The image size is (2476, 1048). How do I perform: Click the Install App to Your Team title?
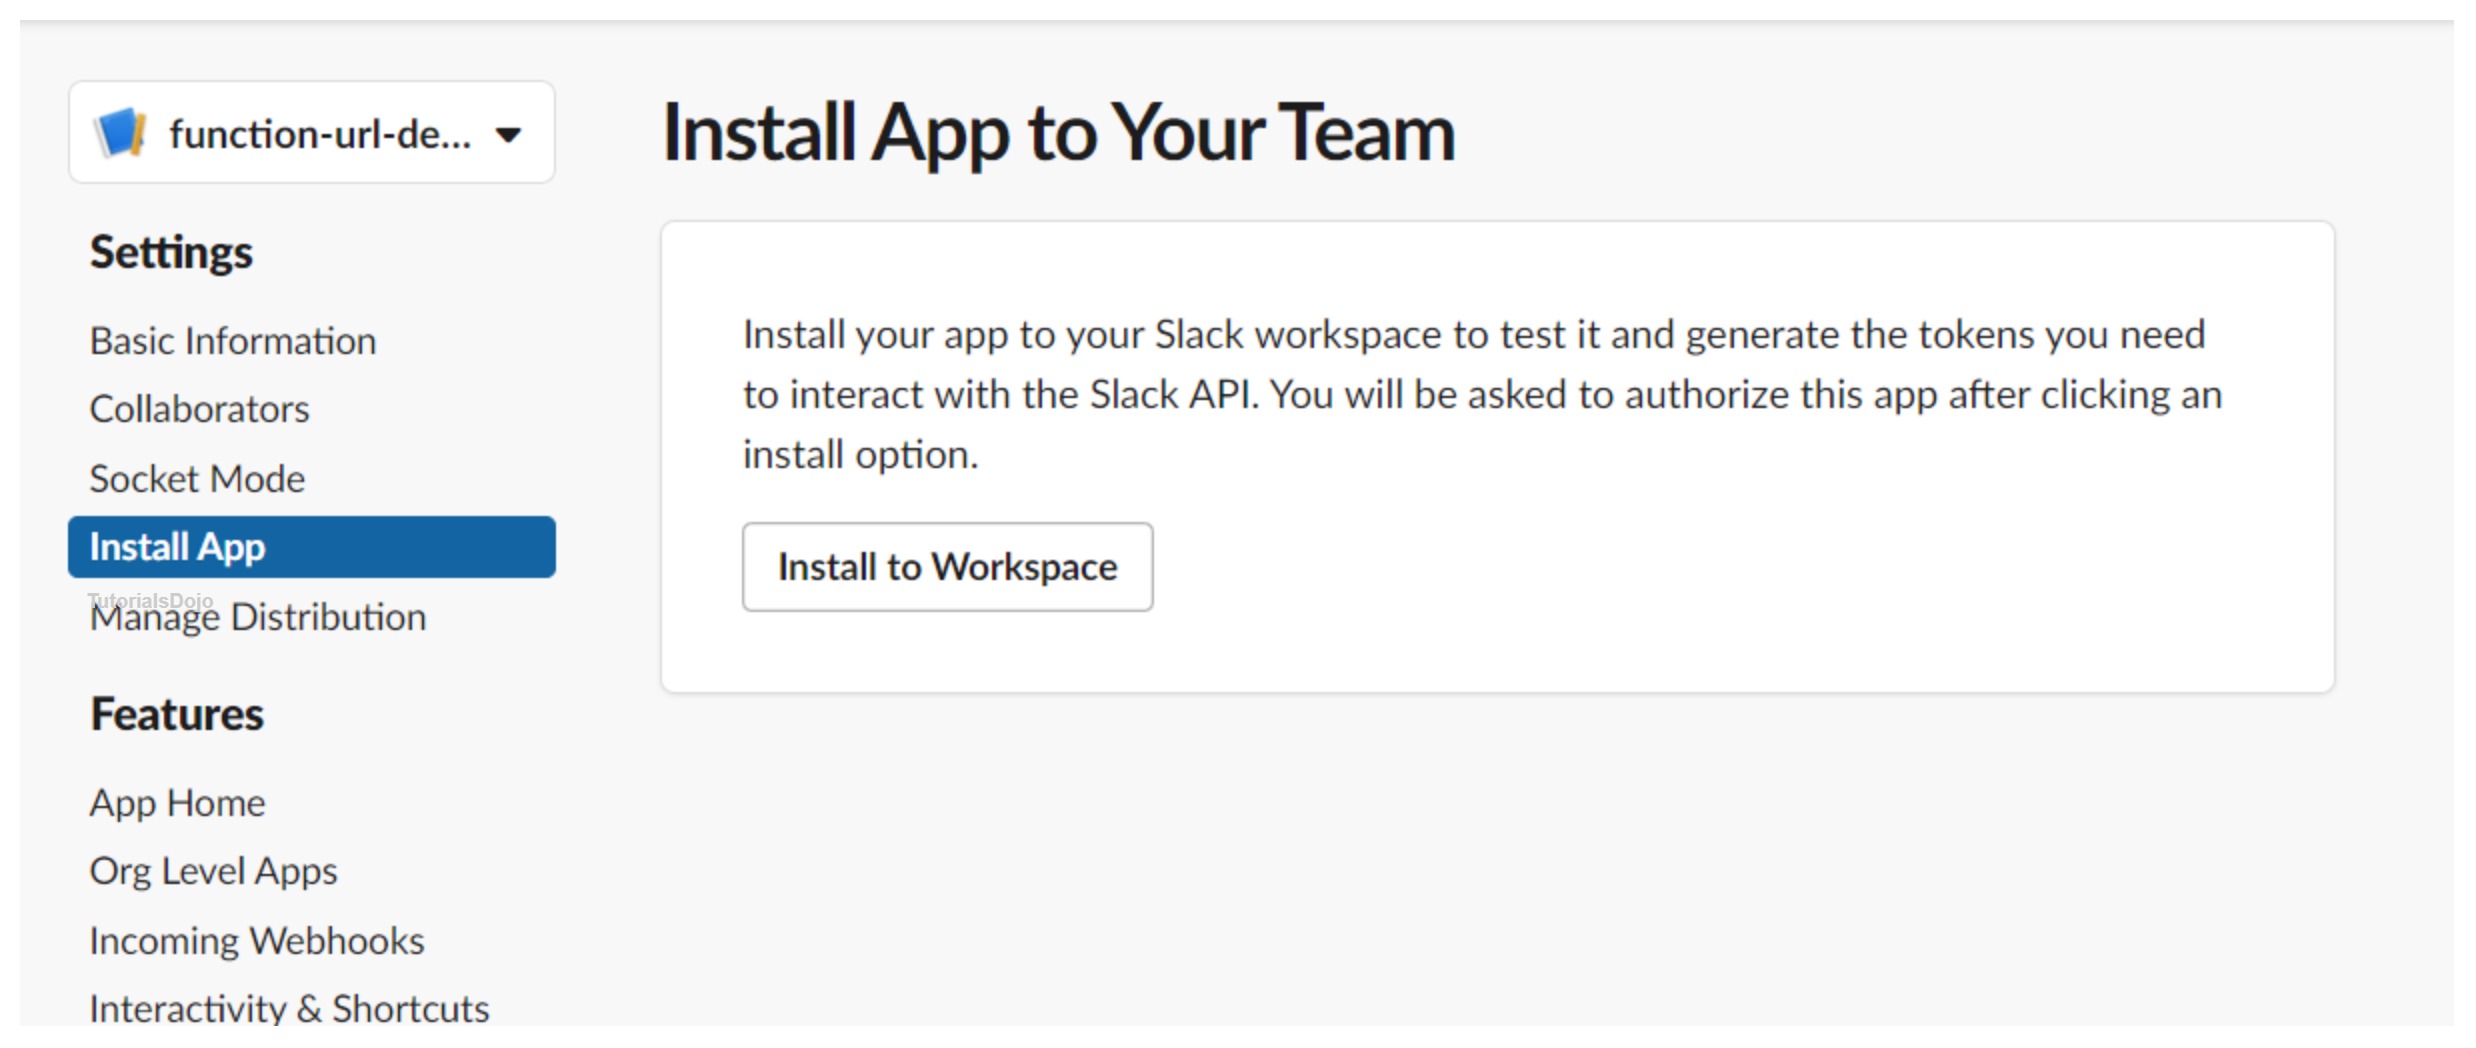[1058, 133]
